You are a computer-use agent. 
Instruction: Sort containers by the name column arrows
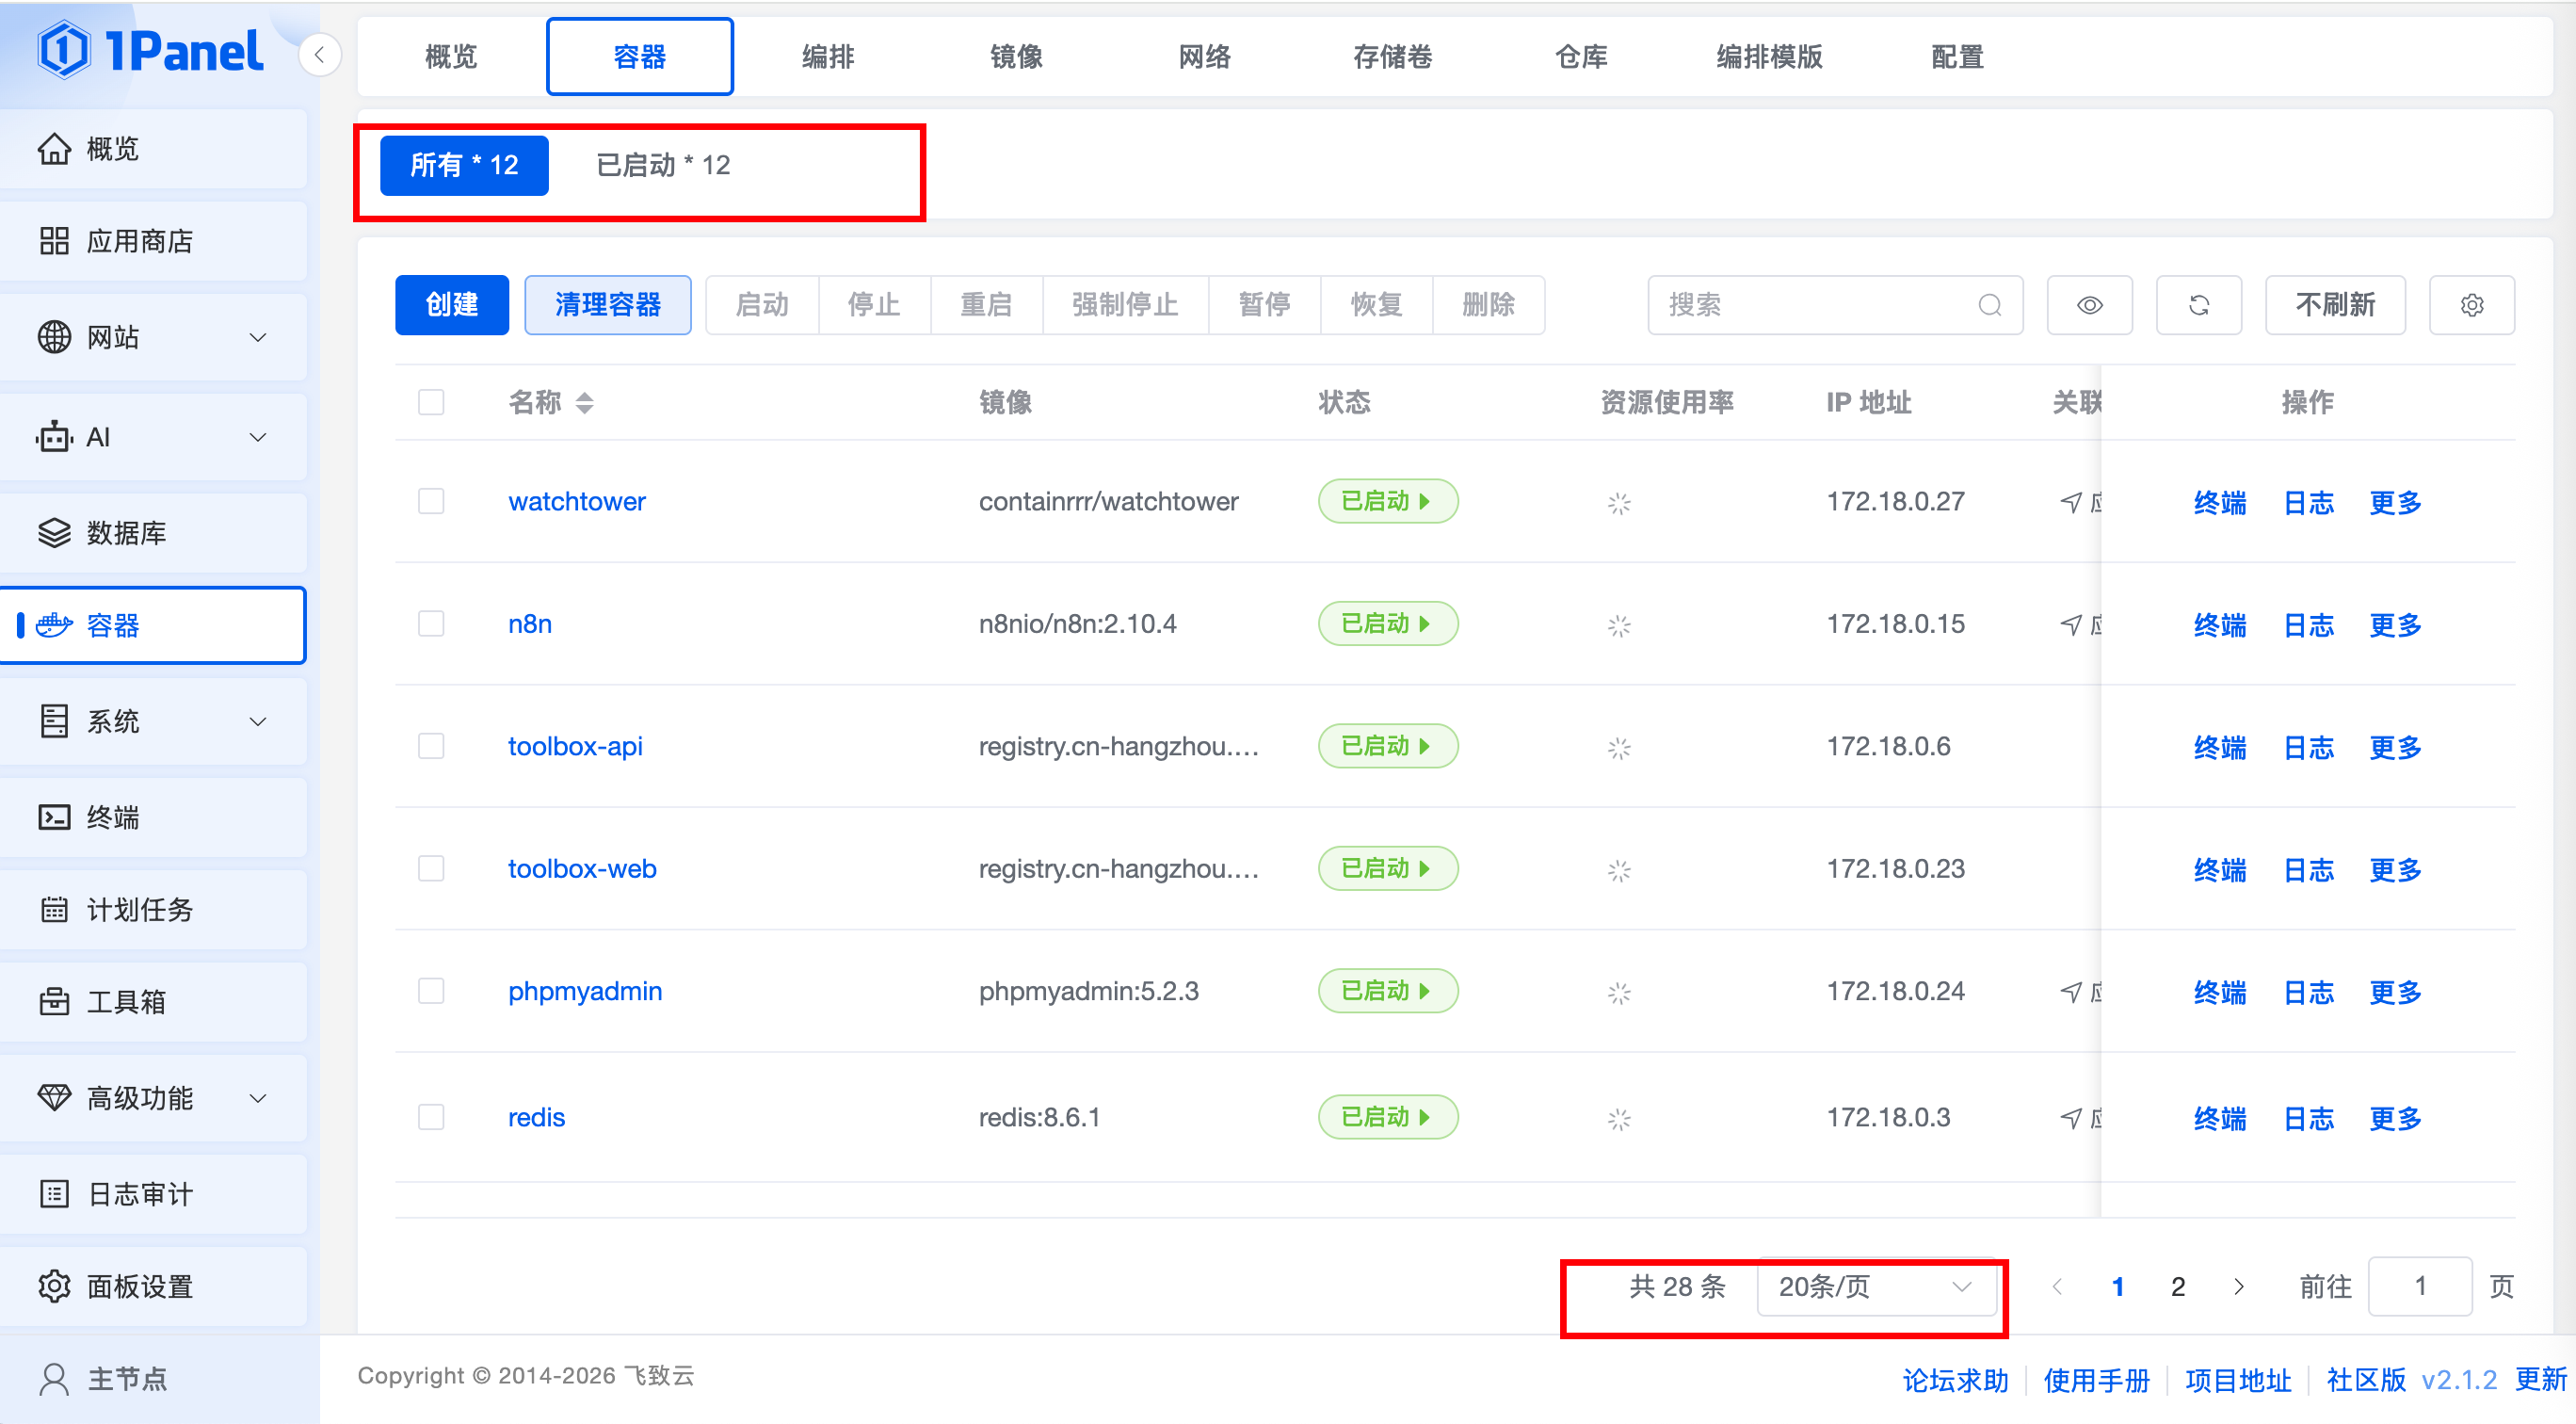pyautogui.click(x=585, y=403)
